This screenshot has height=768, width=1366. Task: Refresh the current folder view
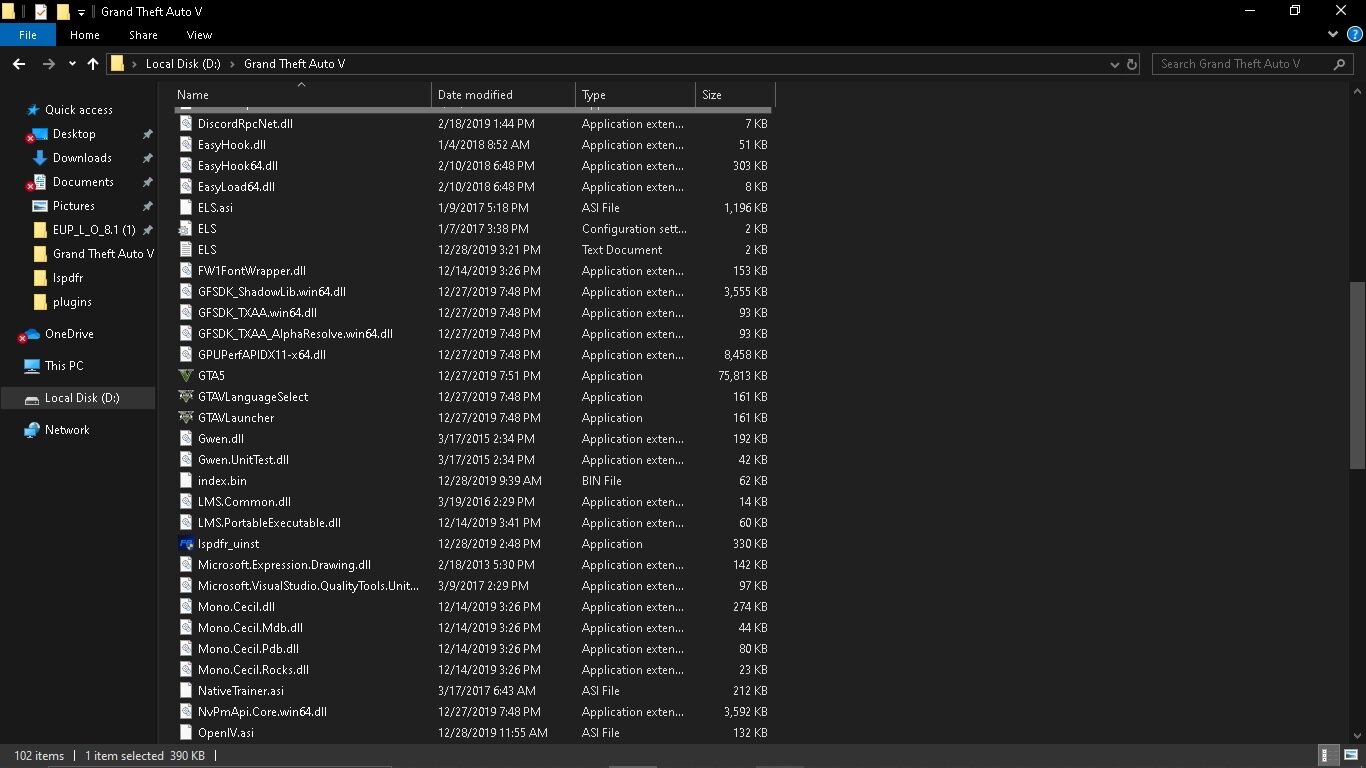(x=1132, y=64)
